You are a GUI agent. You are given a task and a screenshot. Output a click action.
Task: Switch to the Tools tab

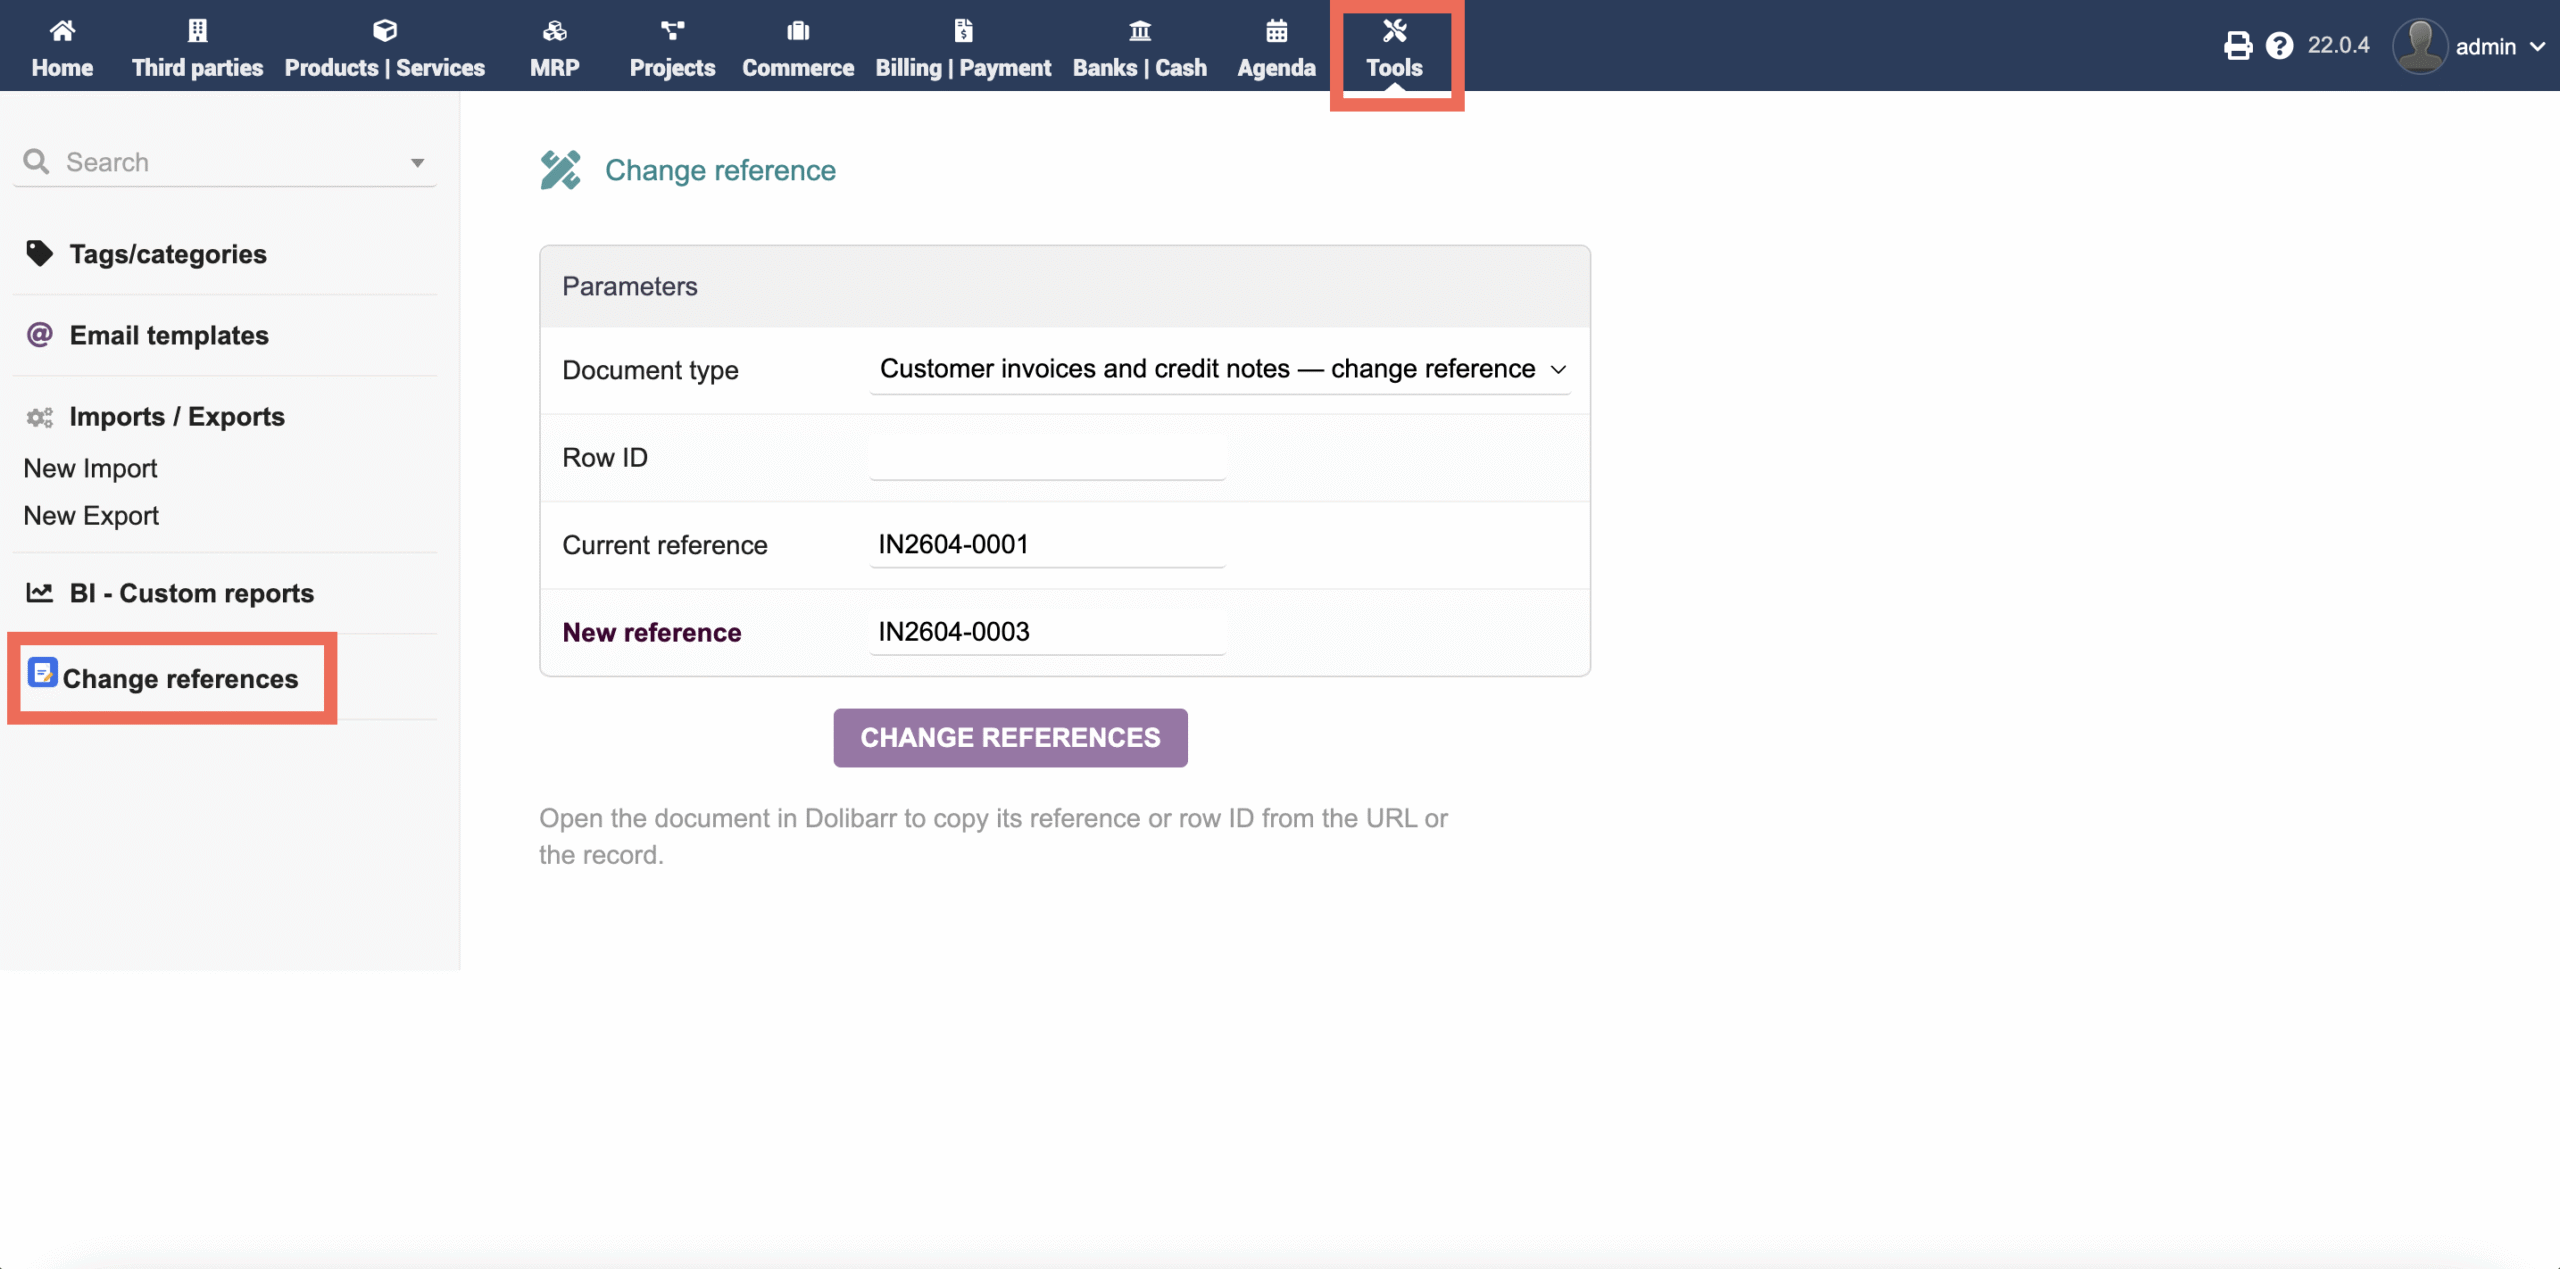point(1396,45)
